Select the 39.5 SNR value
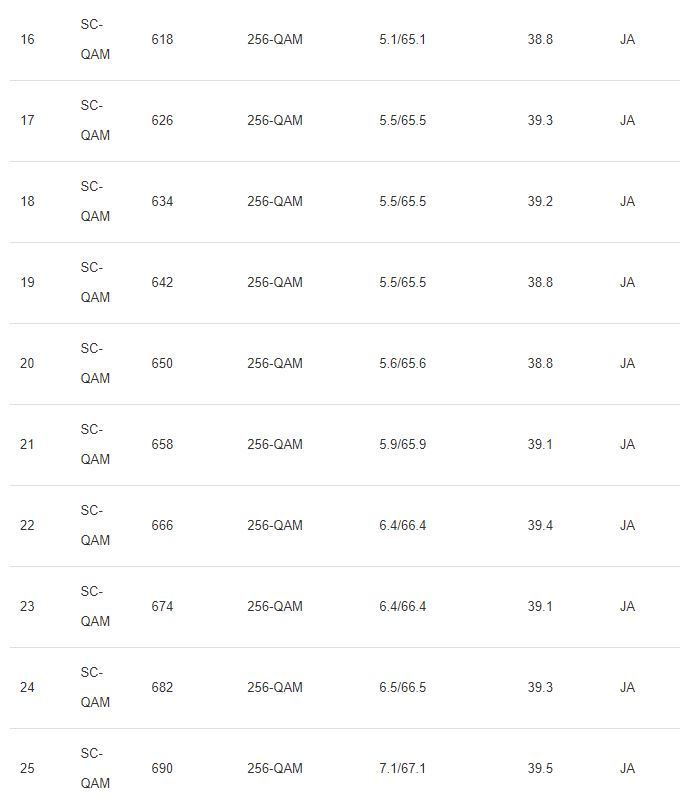 [540, 769]
